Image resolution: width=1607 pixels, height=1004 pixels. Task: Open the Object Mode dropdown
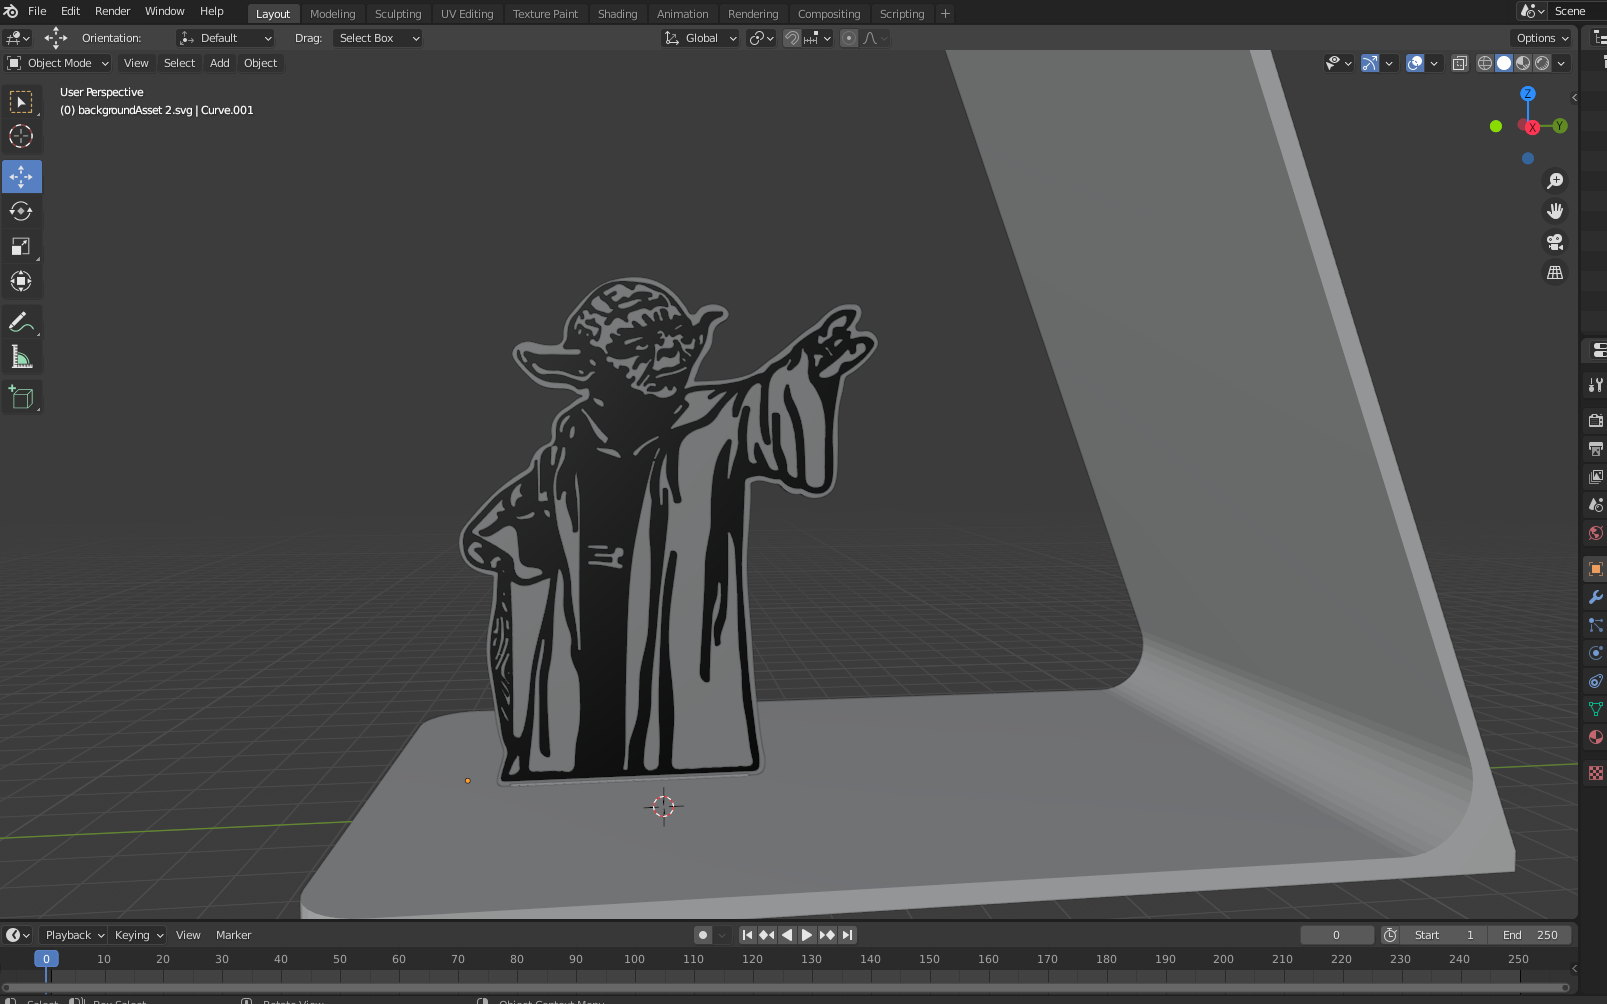(58, 63)
